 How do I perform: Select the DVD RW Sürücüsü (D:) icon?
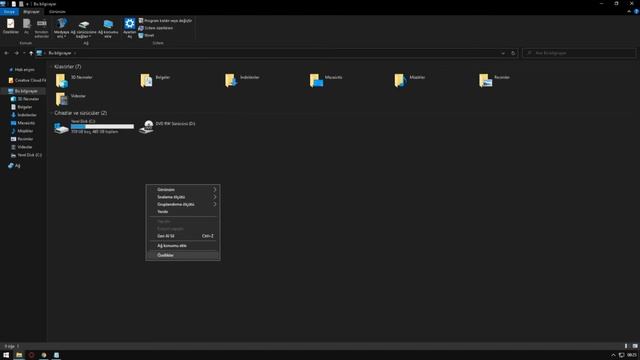(x=146, y=127)
